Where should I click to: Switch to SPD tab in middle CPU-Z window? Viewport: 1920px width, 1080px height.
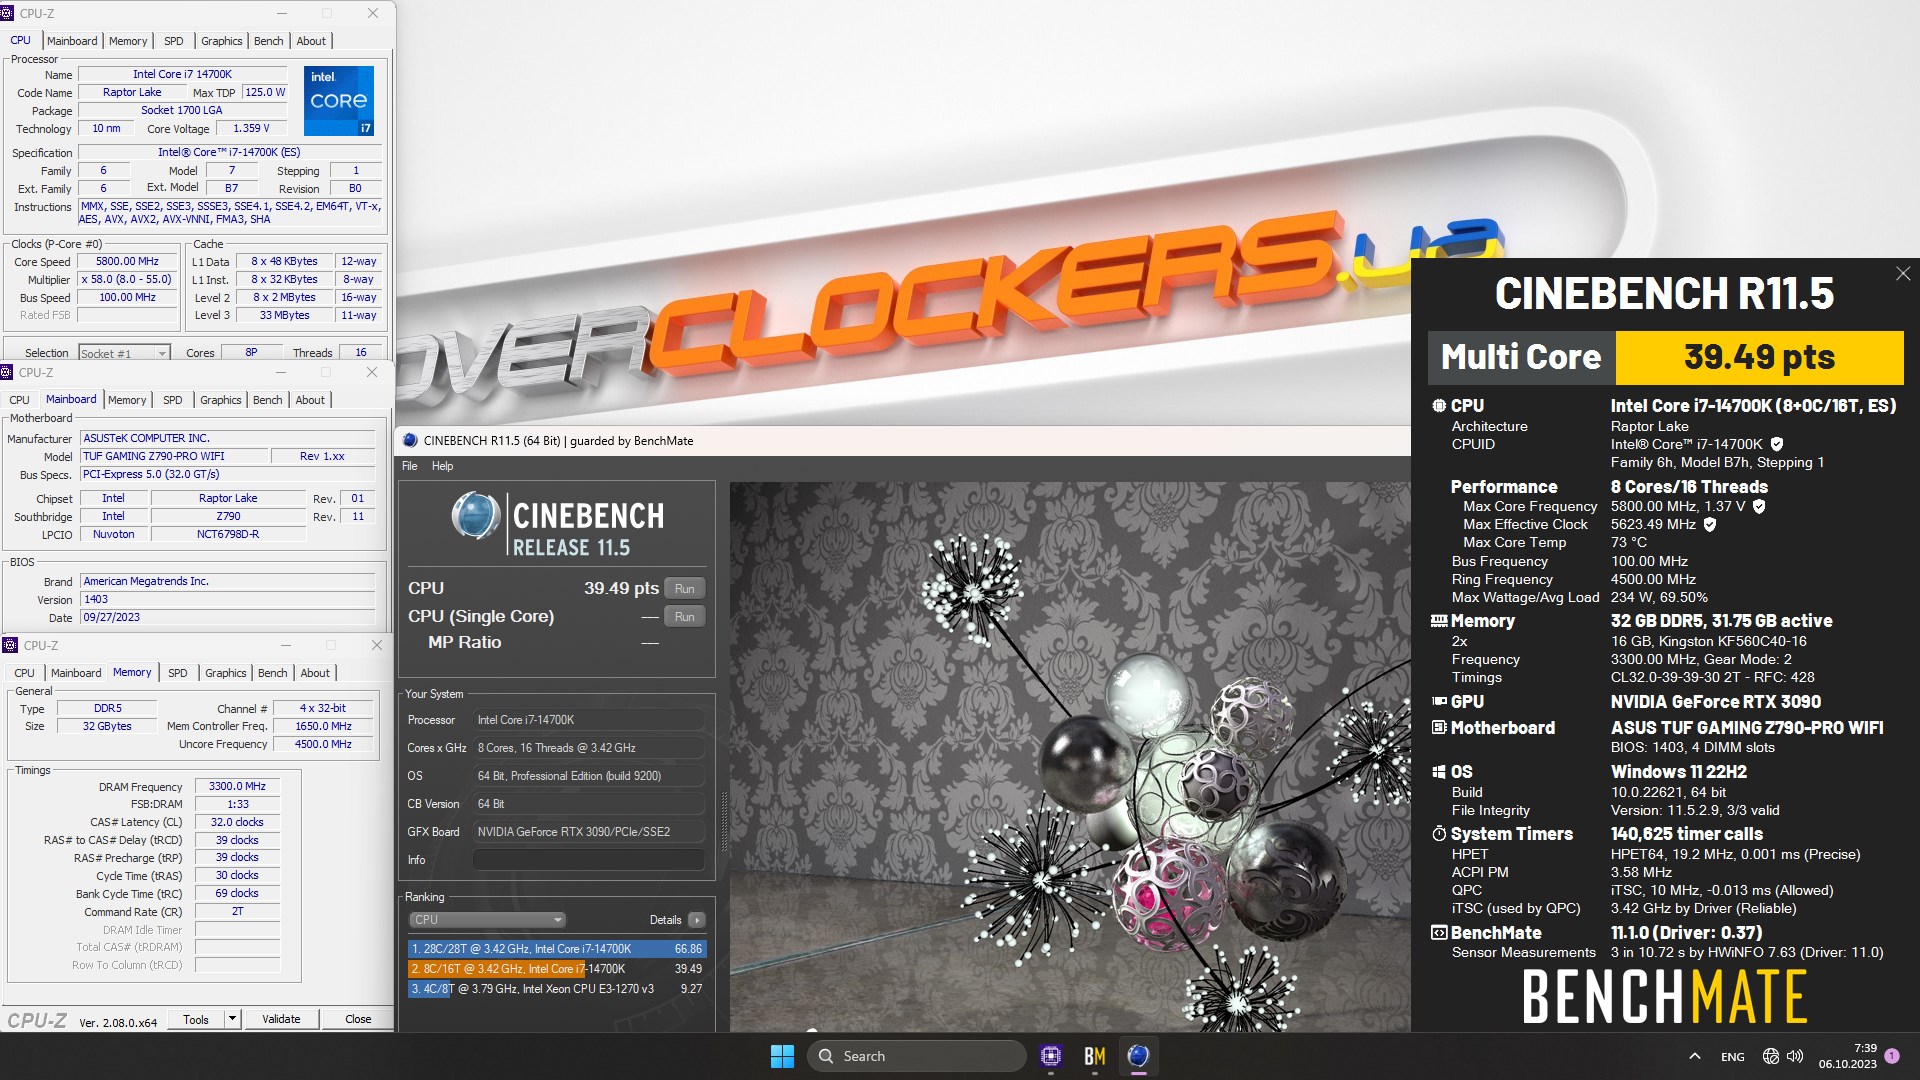(x=173, y=400)
